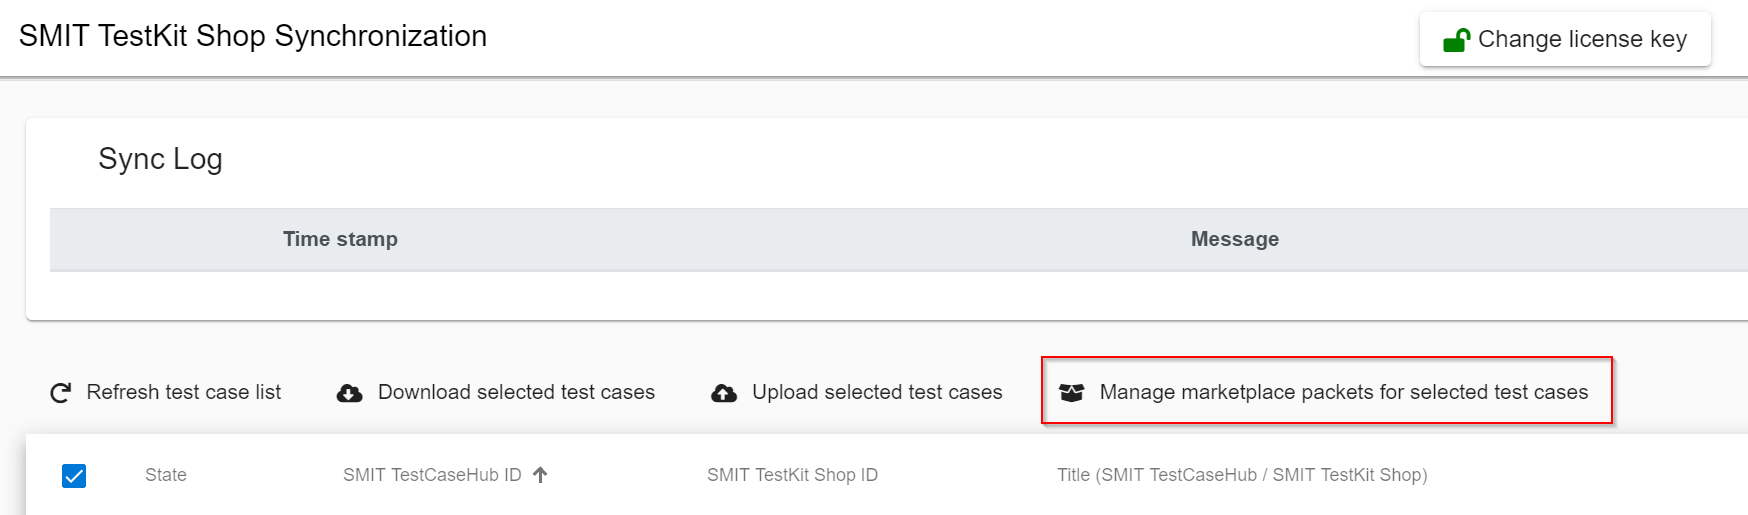Click the sort arrow beside SMIT TestCaseHub ID
Image resolution: width=1748 pixels, height=515 pixels.
(540, 475)
